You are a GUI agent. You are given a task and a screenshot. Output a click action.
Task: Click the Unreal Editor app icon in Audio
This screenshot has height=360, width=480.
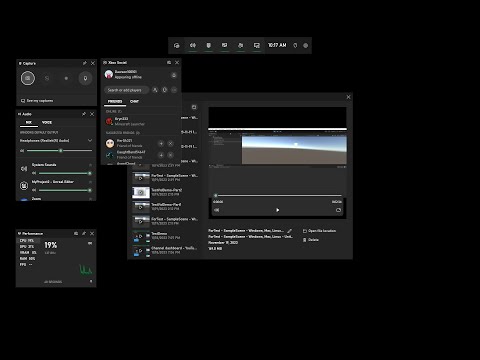24,186
